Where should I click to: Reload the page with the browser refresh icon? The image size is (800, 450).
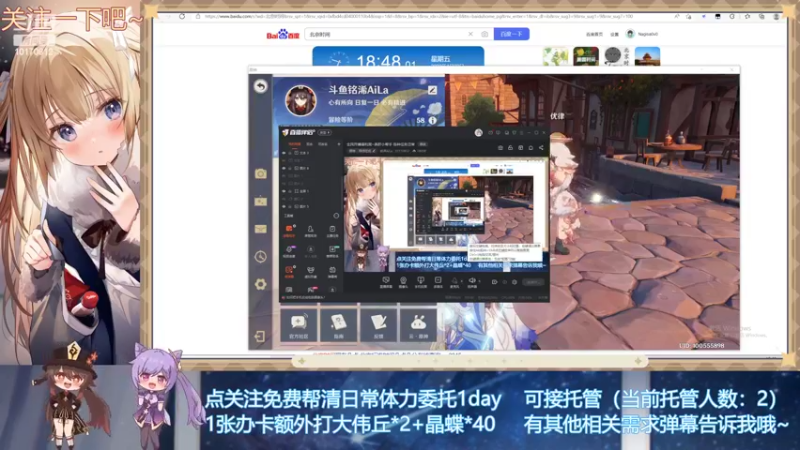[x=182, y=16]
